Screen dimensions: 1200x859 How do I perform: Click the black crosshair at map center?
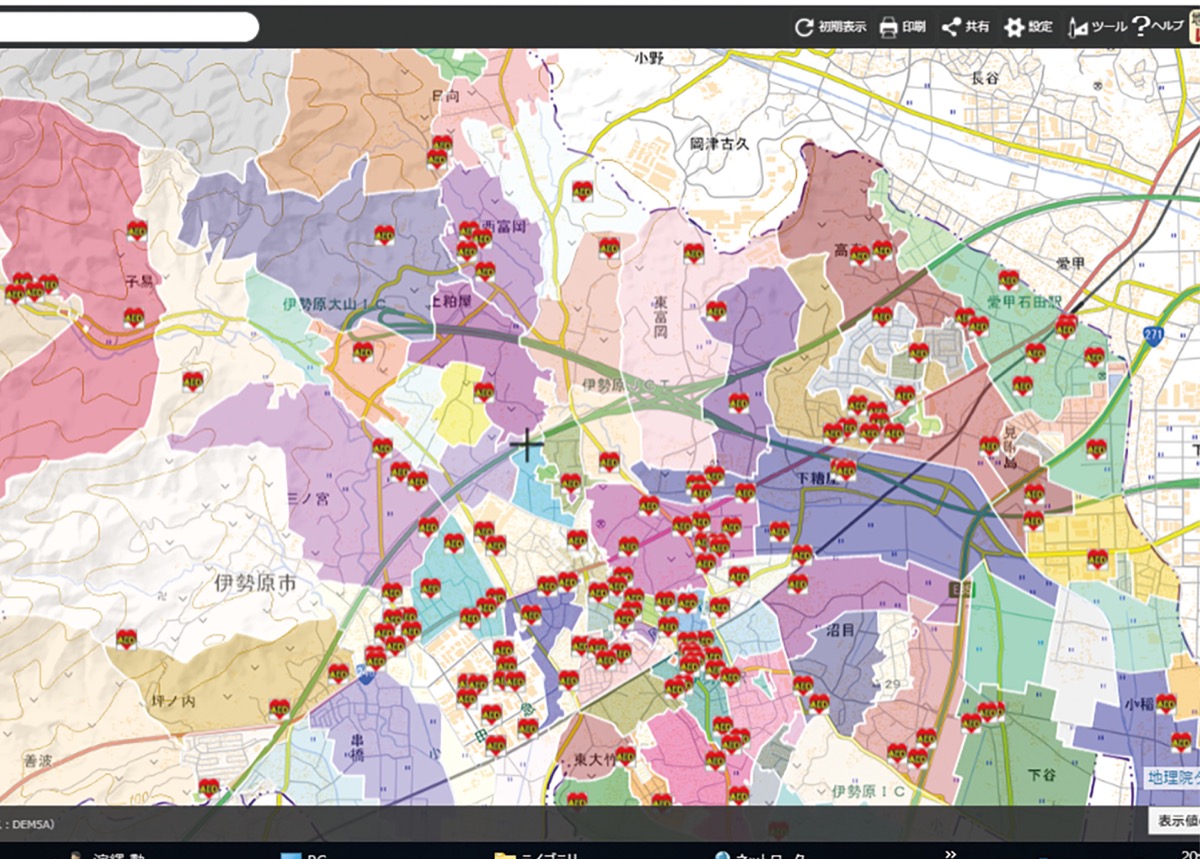pos(526,445)
